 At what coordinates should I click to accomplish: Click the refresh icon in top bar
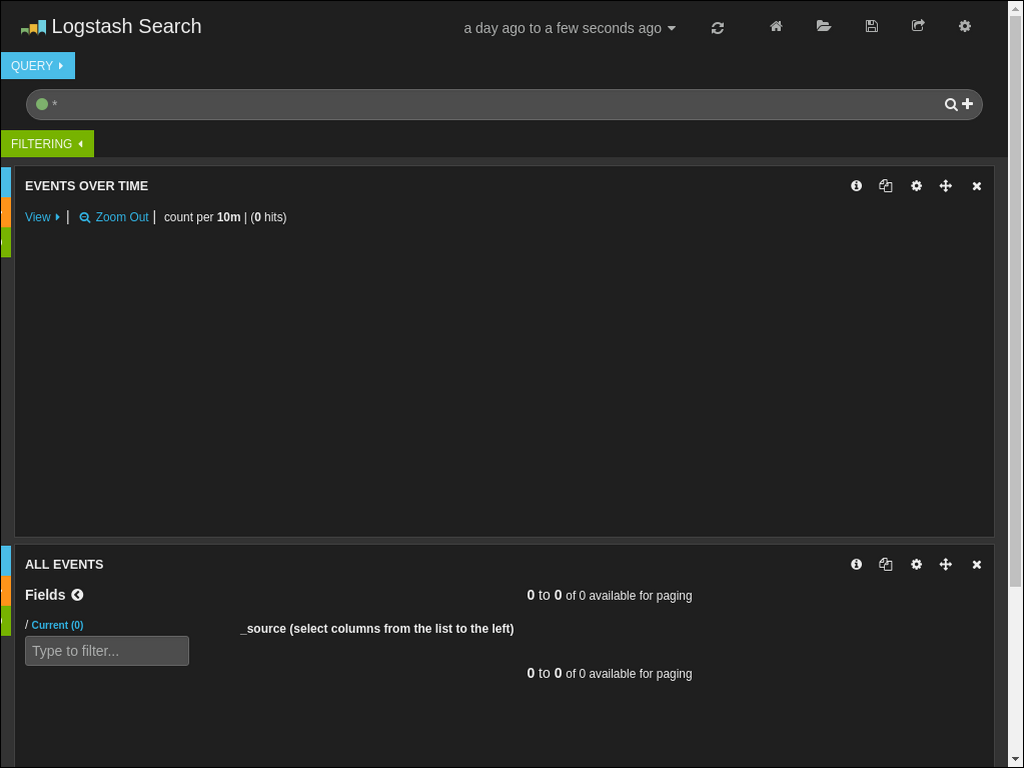717,28
